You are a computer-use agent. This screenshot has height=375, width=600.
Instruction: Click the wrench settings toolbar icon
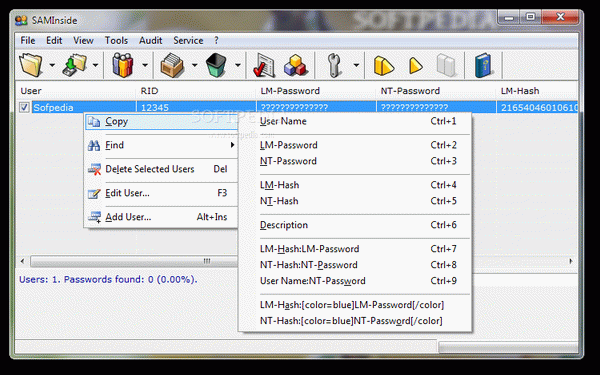[x=334, y=65]
